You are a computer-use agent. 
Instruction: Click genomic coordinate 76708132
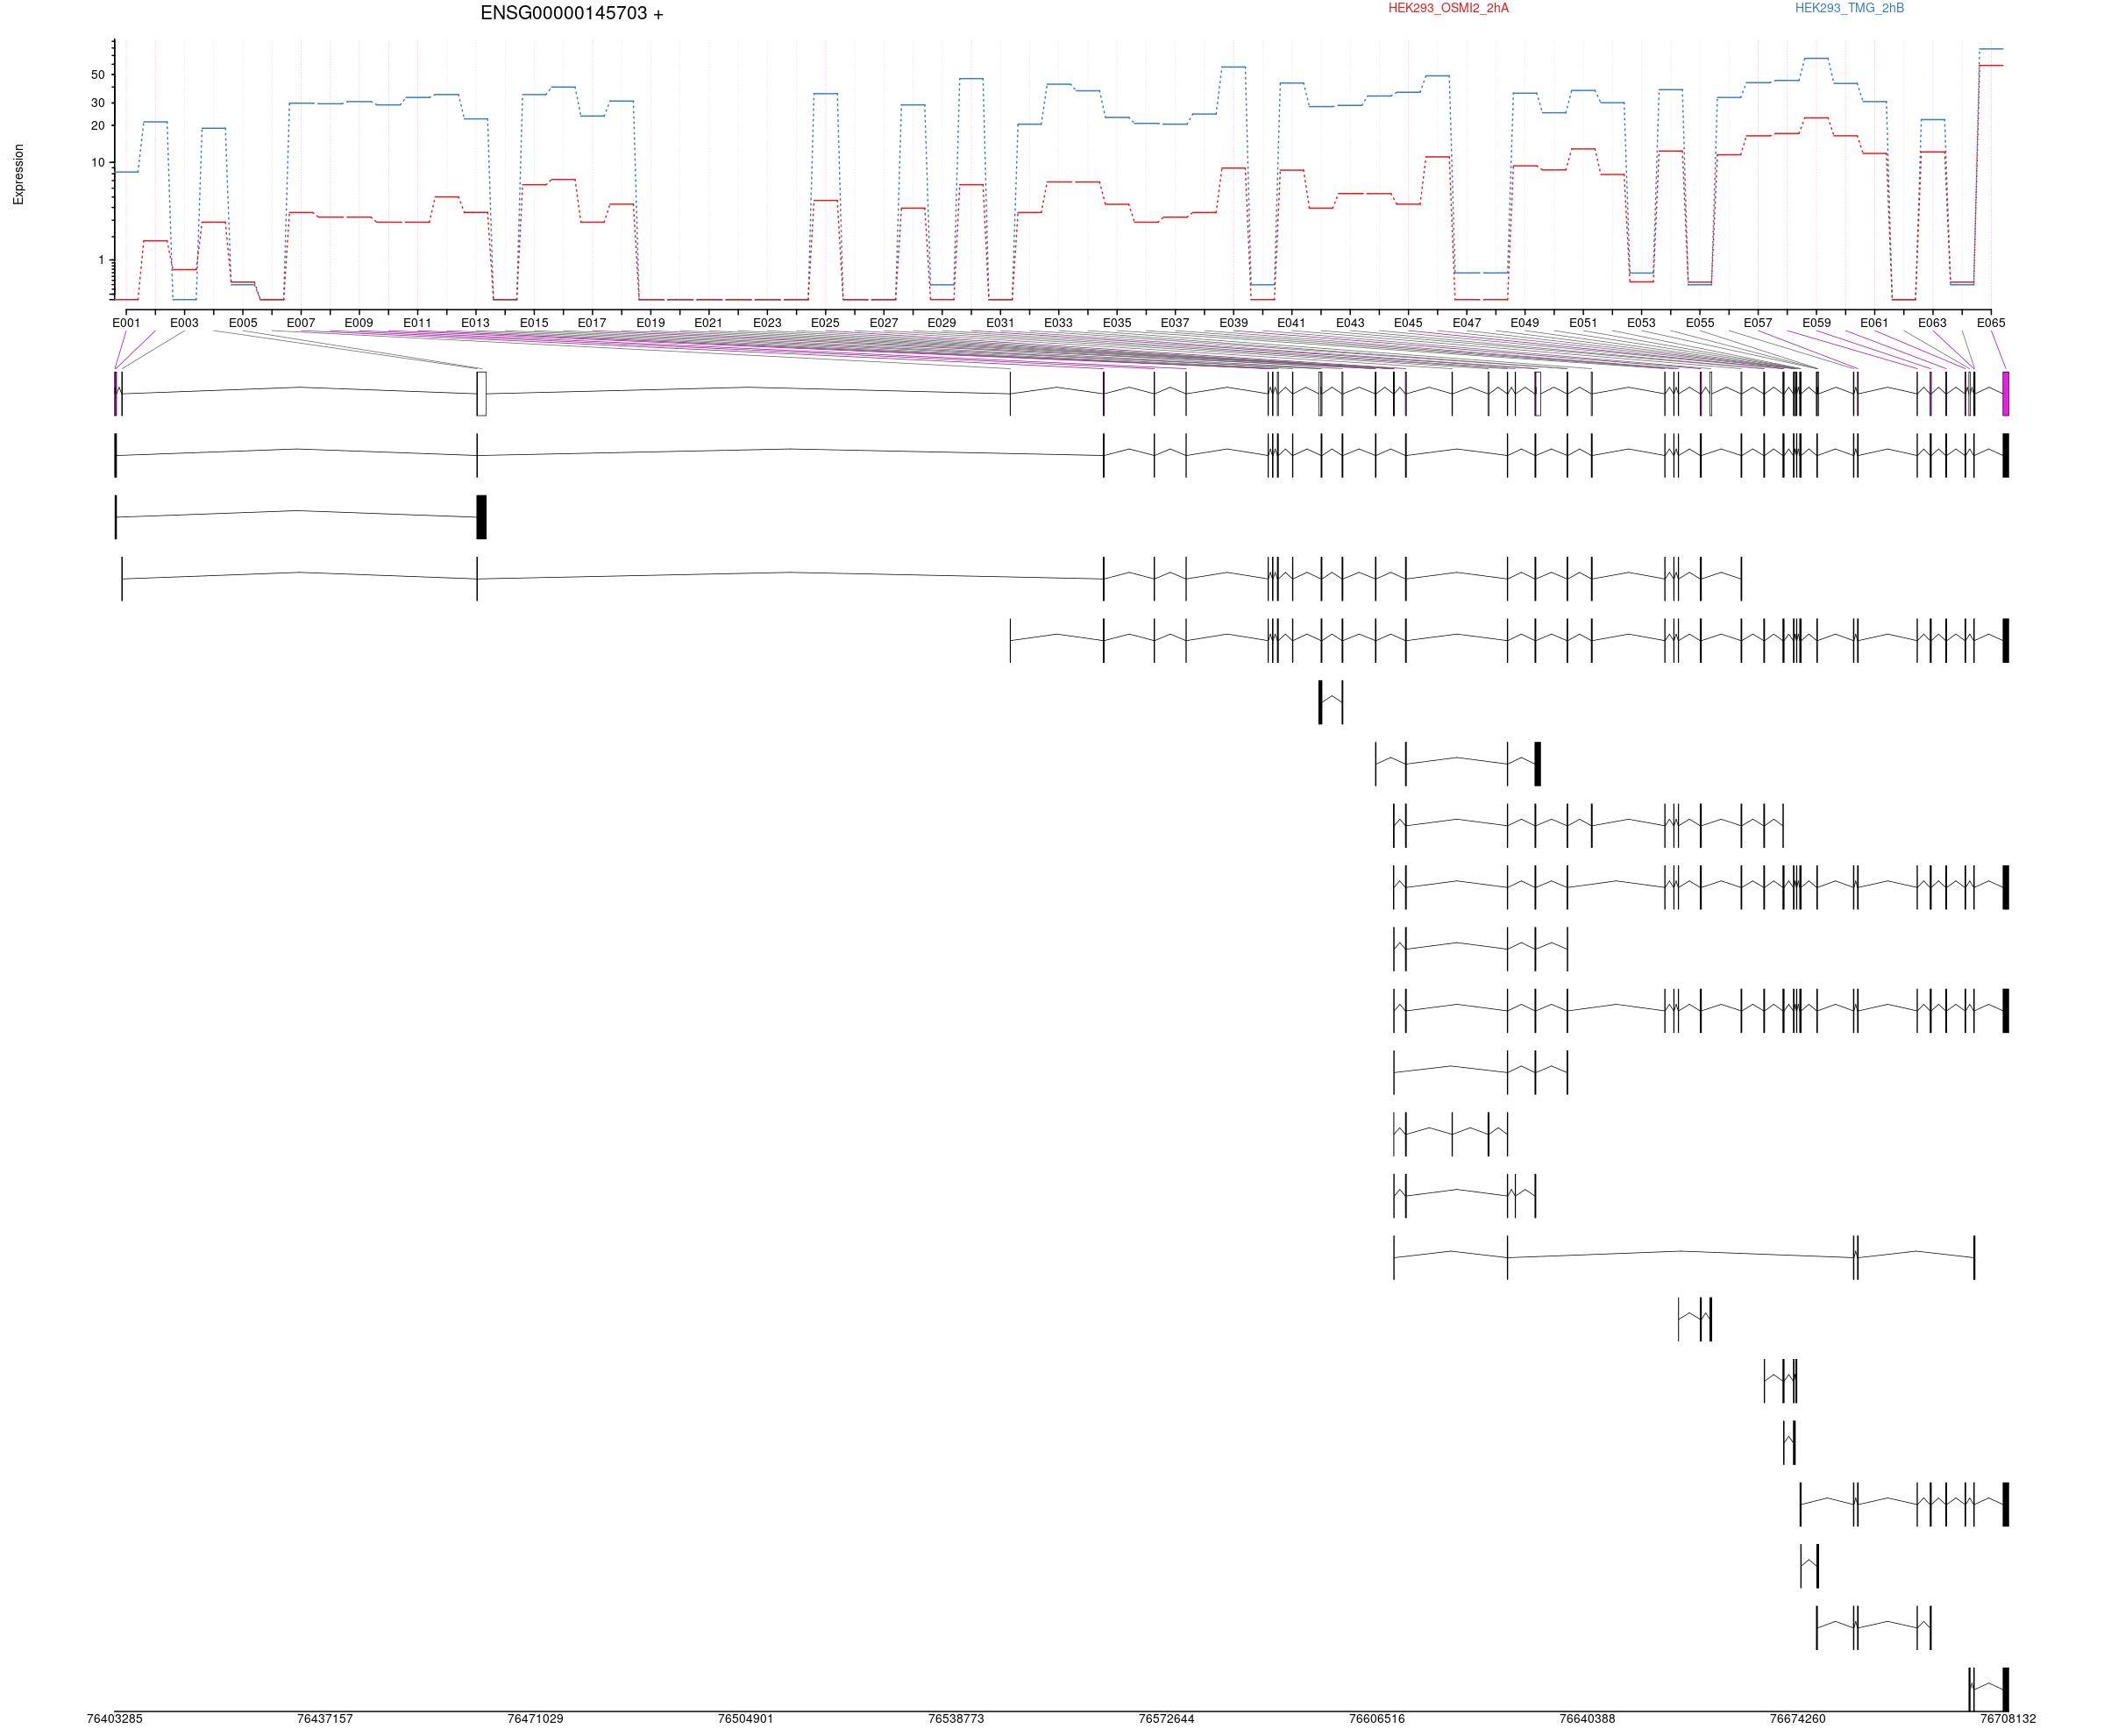click(2008, 1719)
